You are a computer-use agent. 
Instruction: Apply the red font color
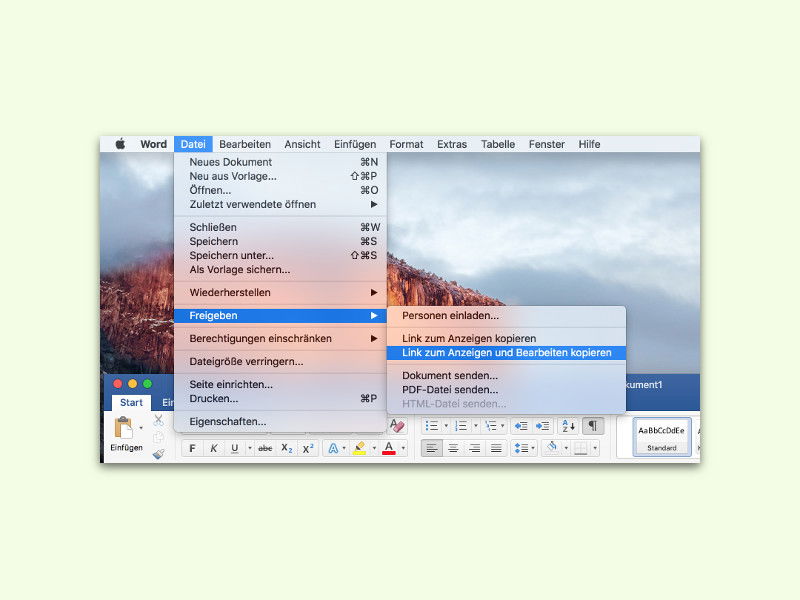pyautogui.click(x=389, y=448)
